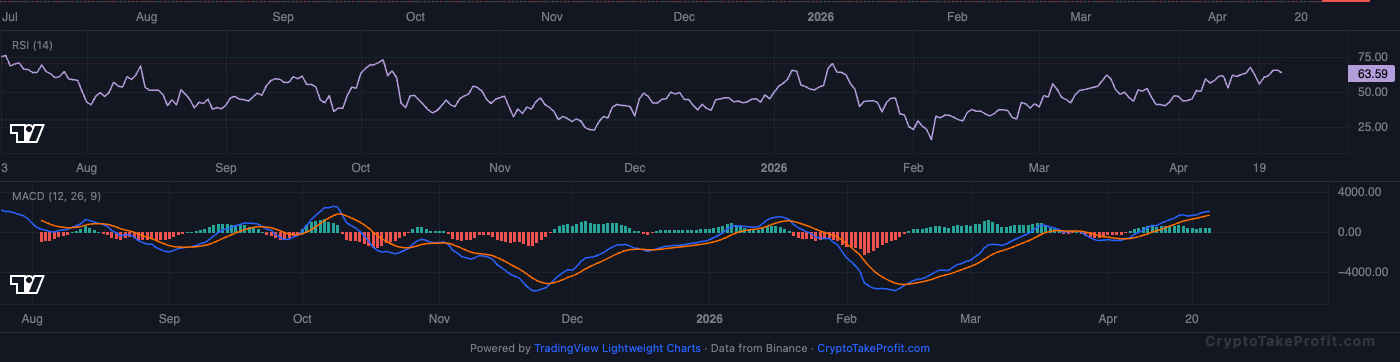Click the 2026 label on the RSI time axis
The height and width of the screenshot is (362, 1400).
(x=774, y=168)
